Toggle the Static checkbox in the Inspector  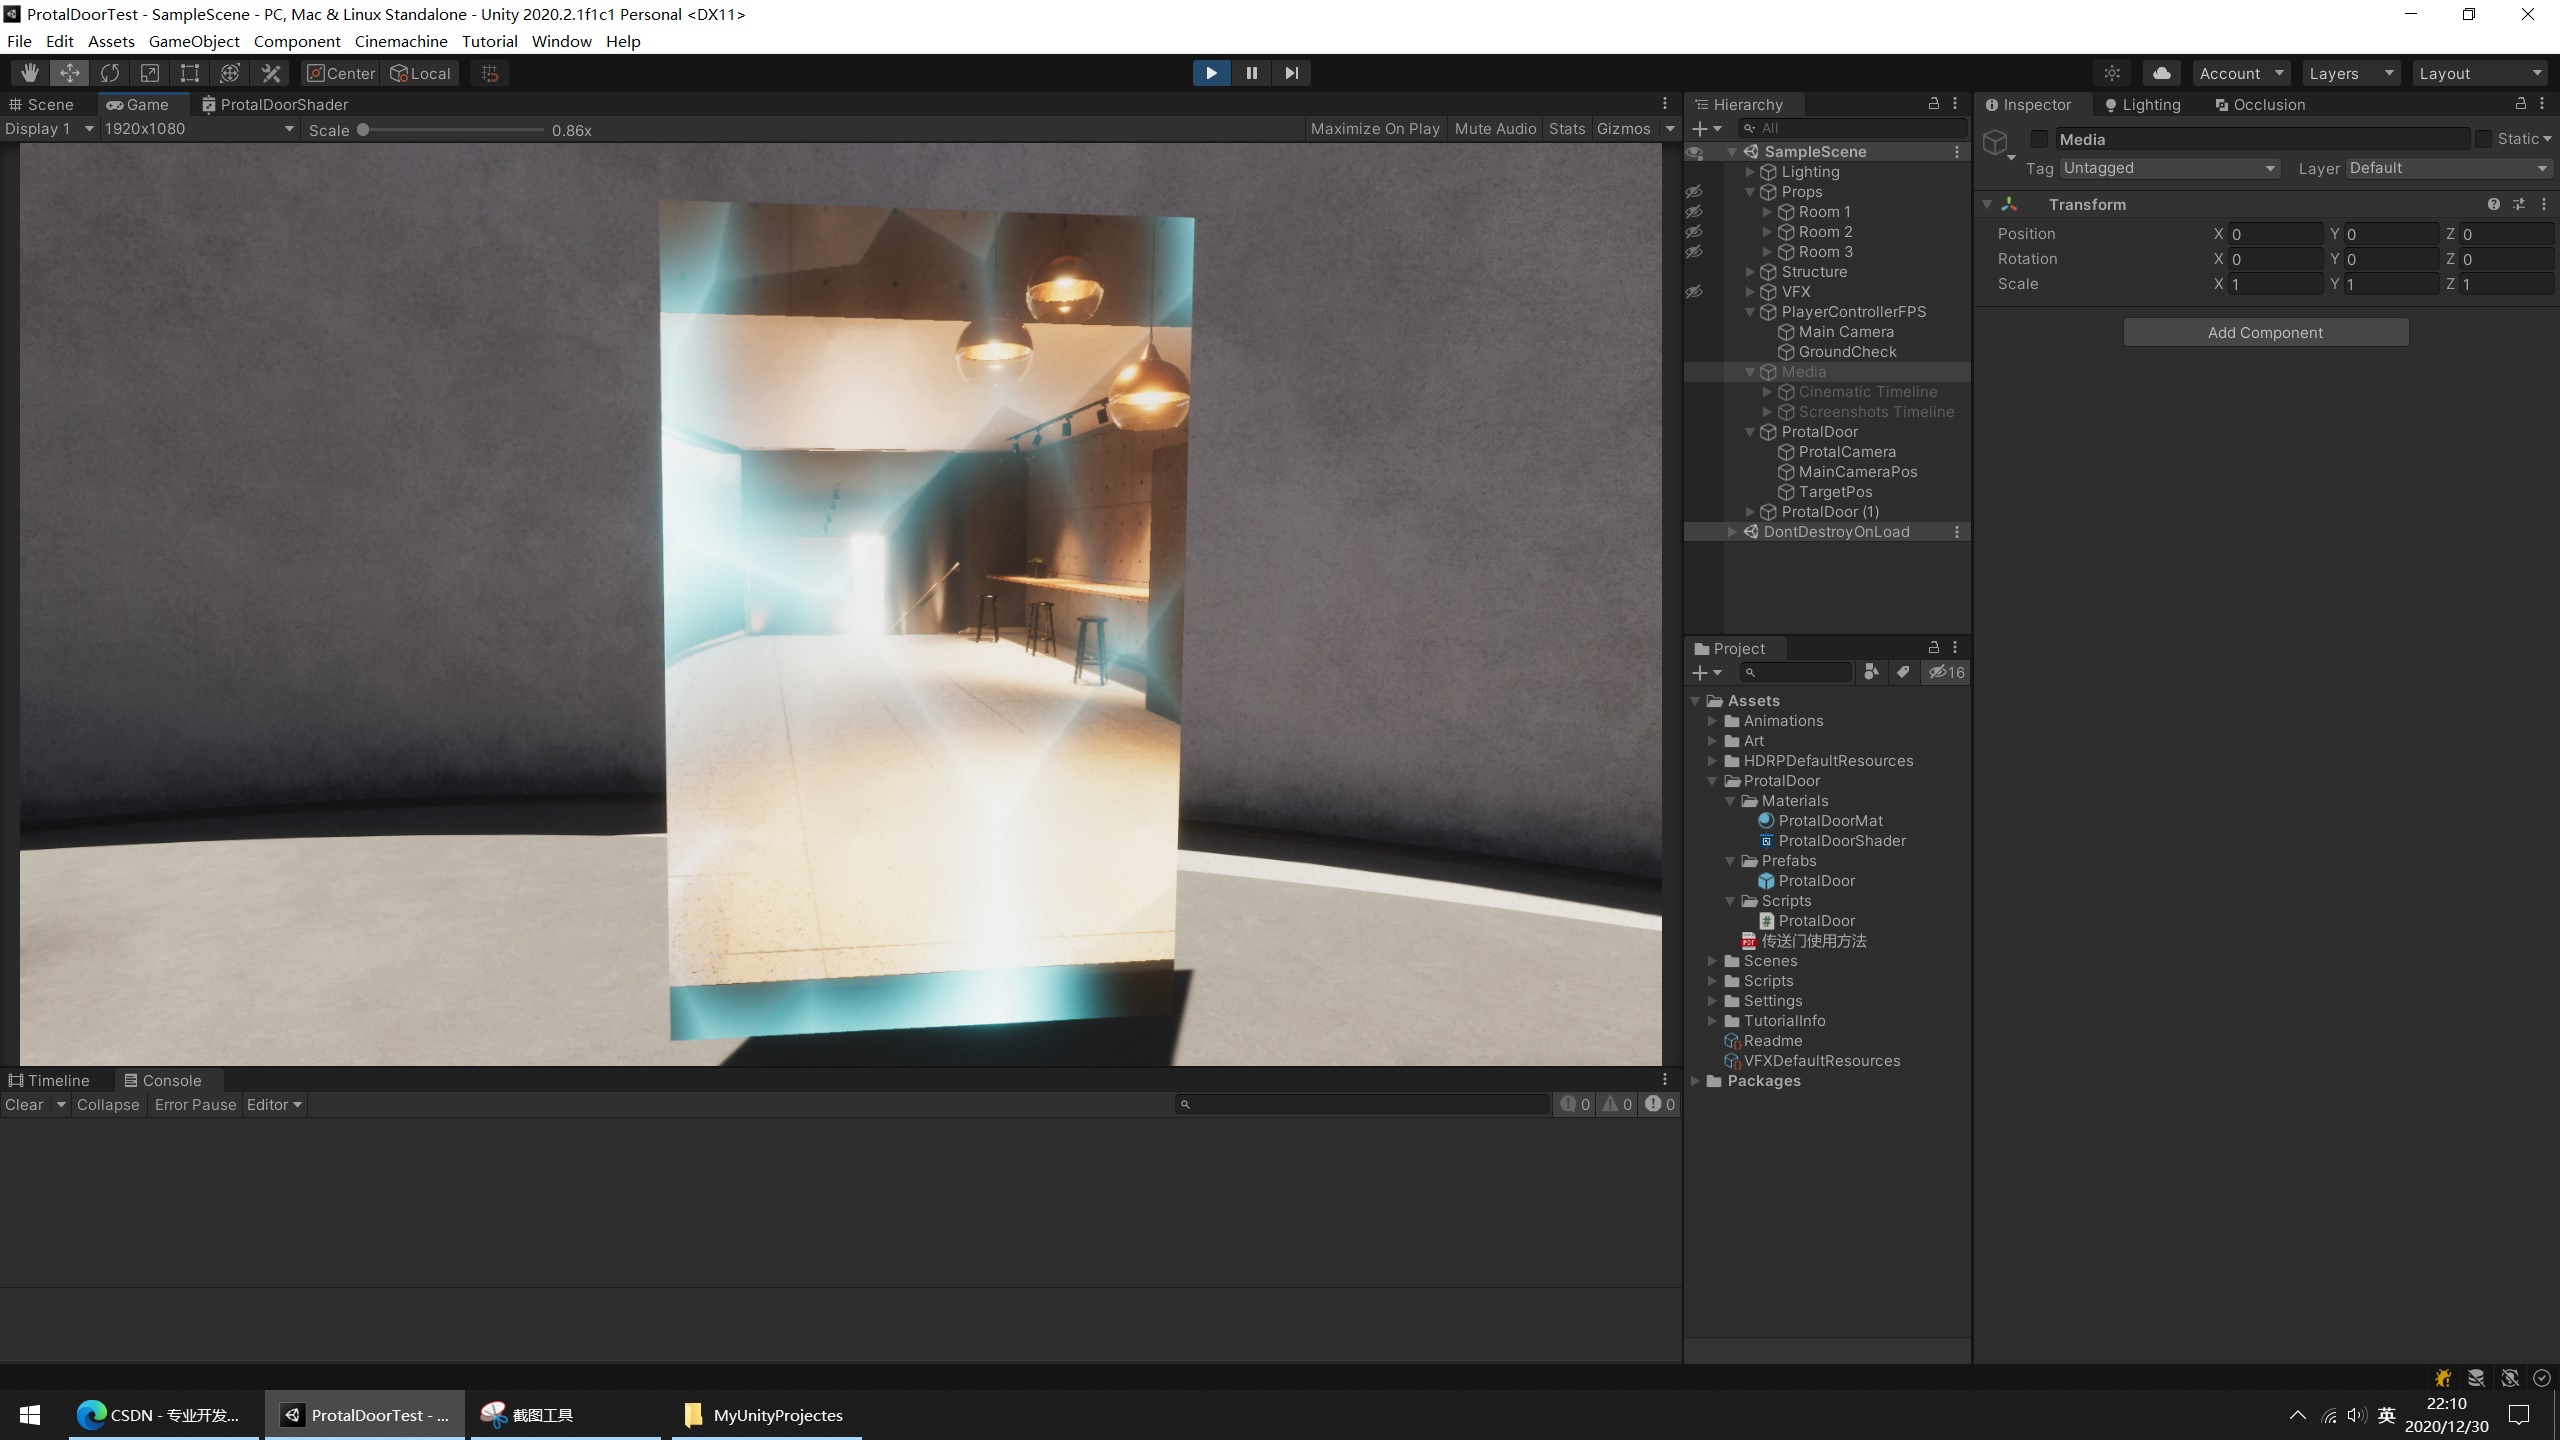click(2484, 139)
